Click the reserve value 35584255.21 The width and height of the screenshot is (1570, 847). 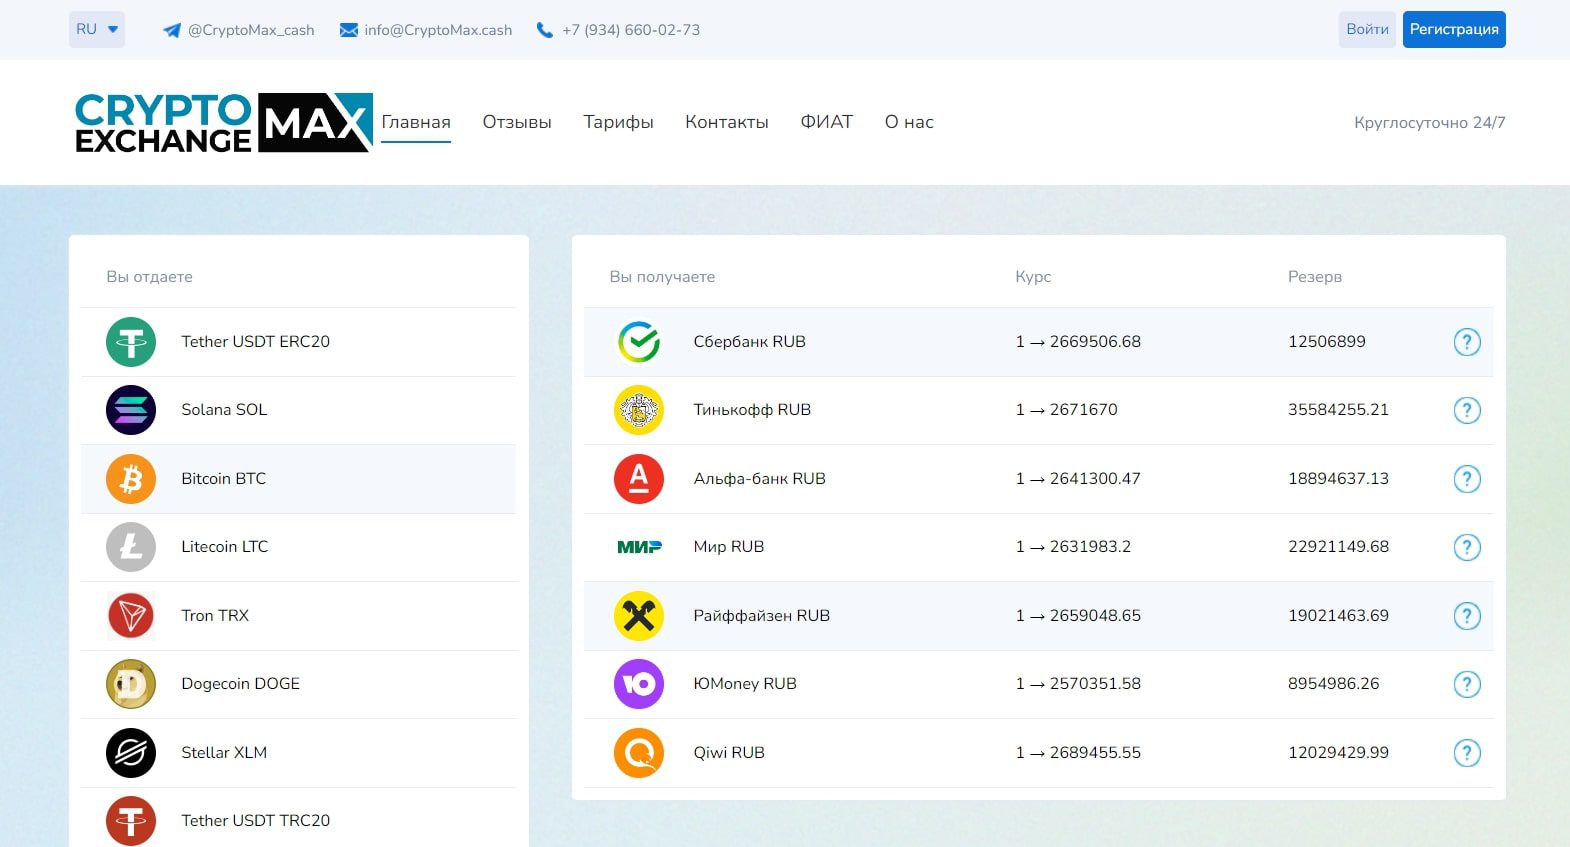(x=1338, y=409)
